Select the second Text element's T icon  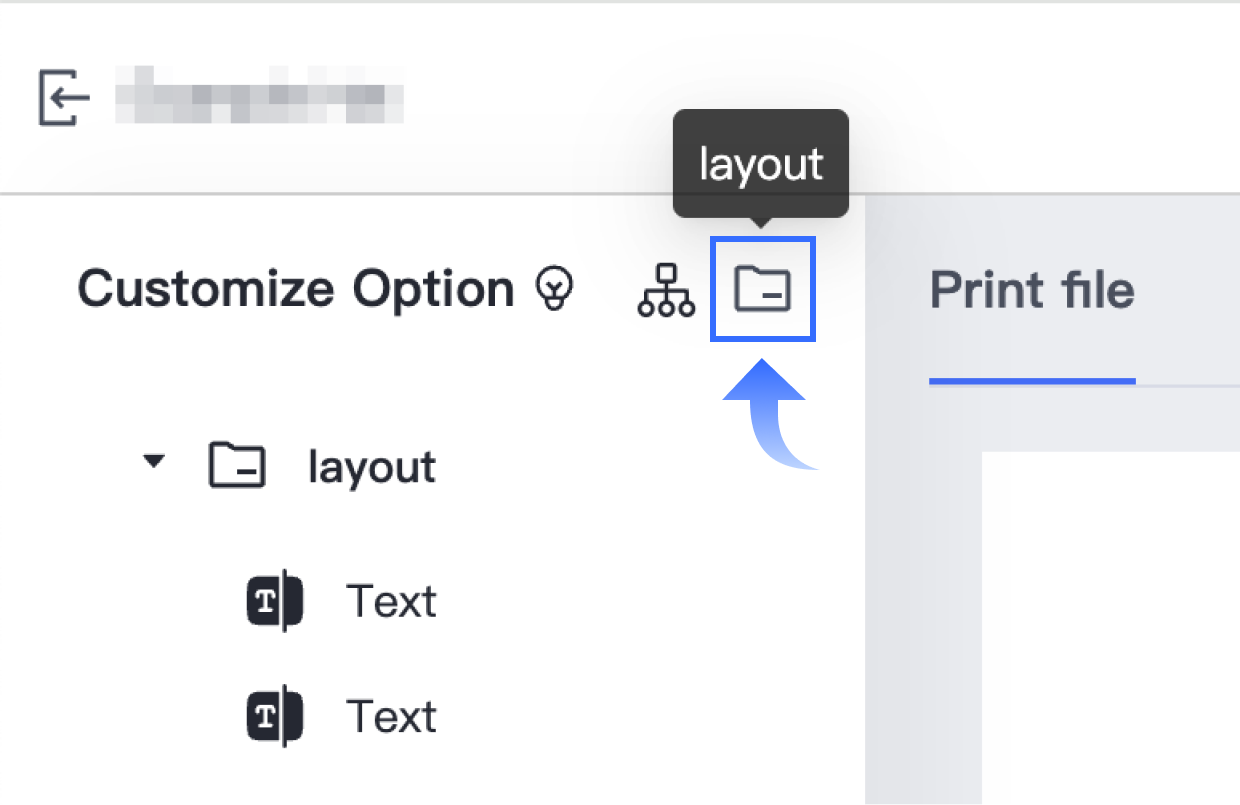(x=275, y=716)
